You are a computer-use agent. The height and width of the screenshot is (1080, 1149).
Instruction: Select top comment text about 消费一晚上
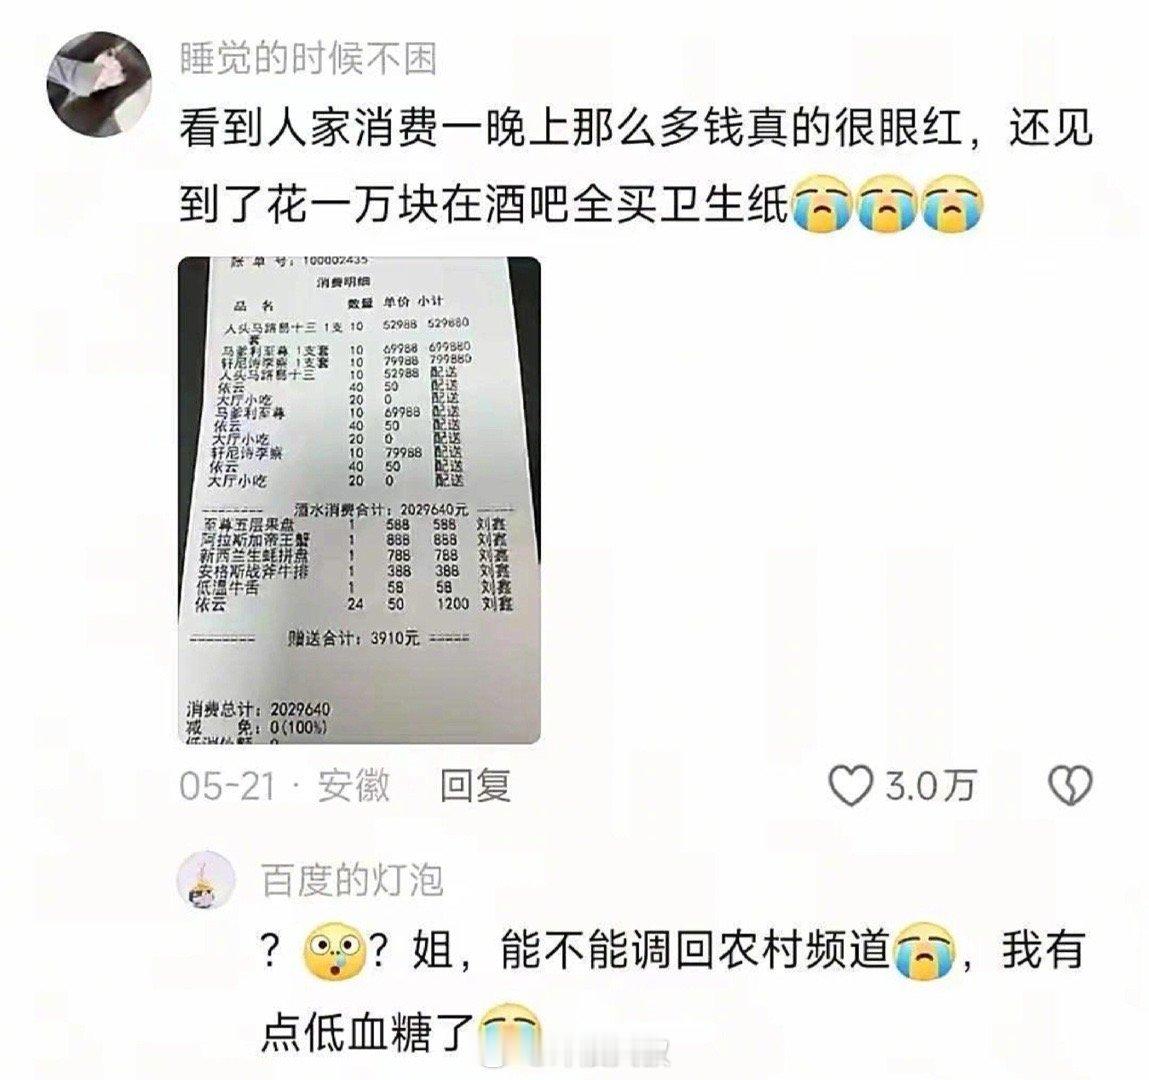[x=636, y=128]
